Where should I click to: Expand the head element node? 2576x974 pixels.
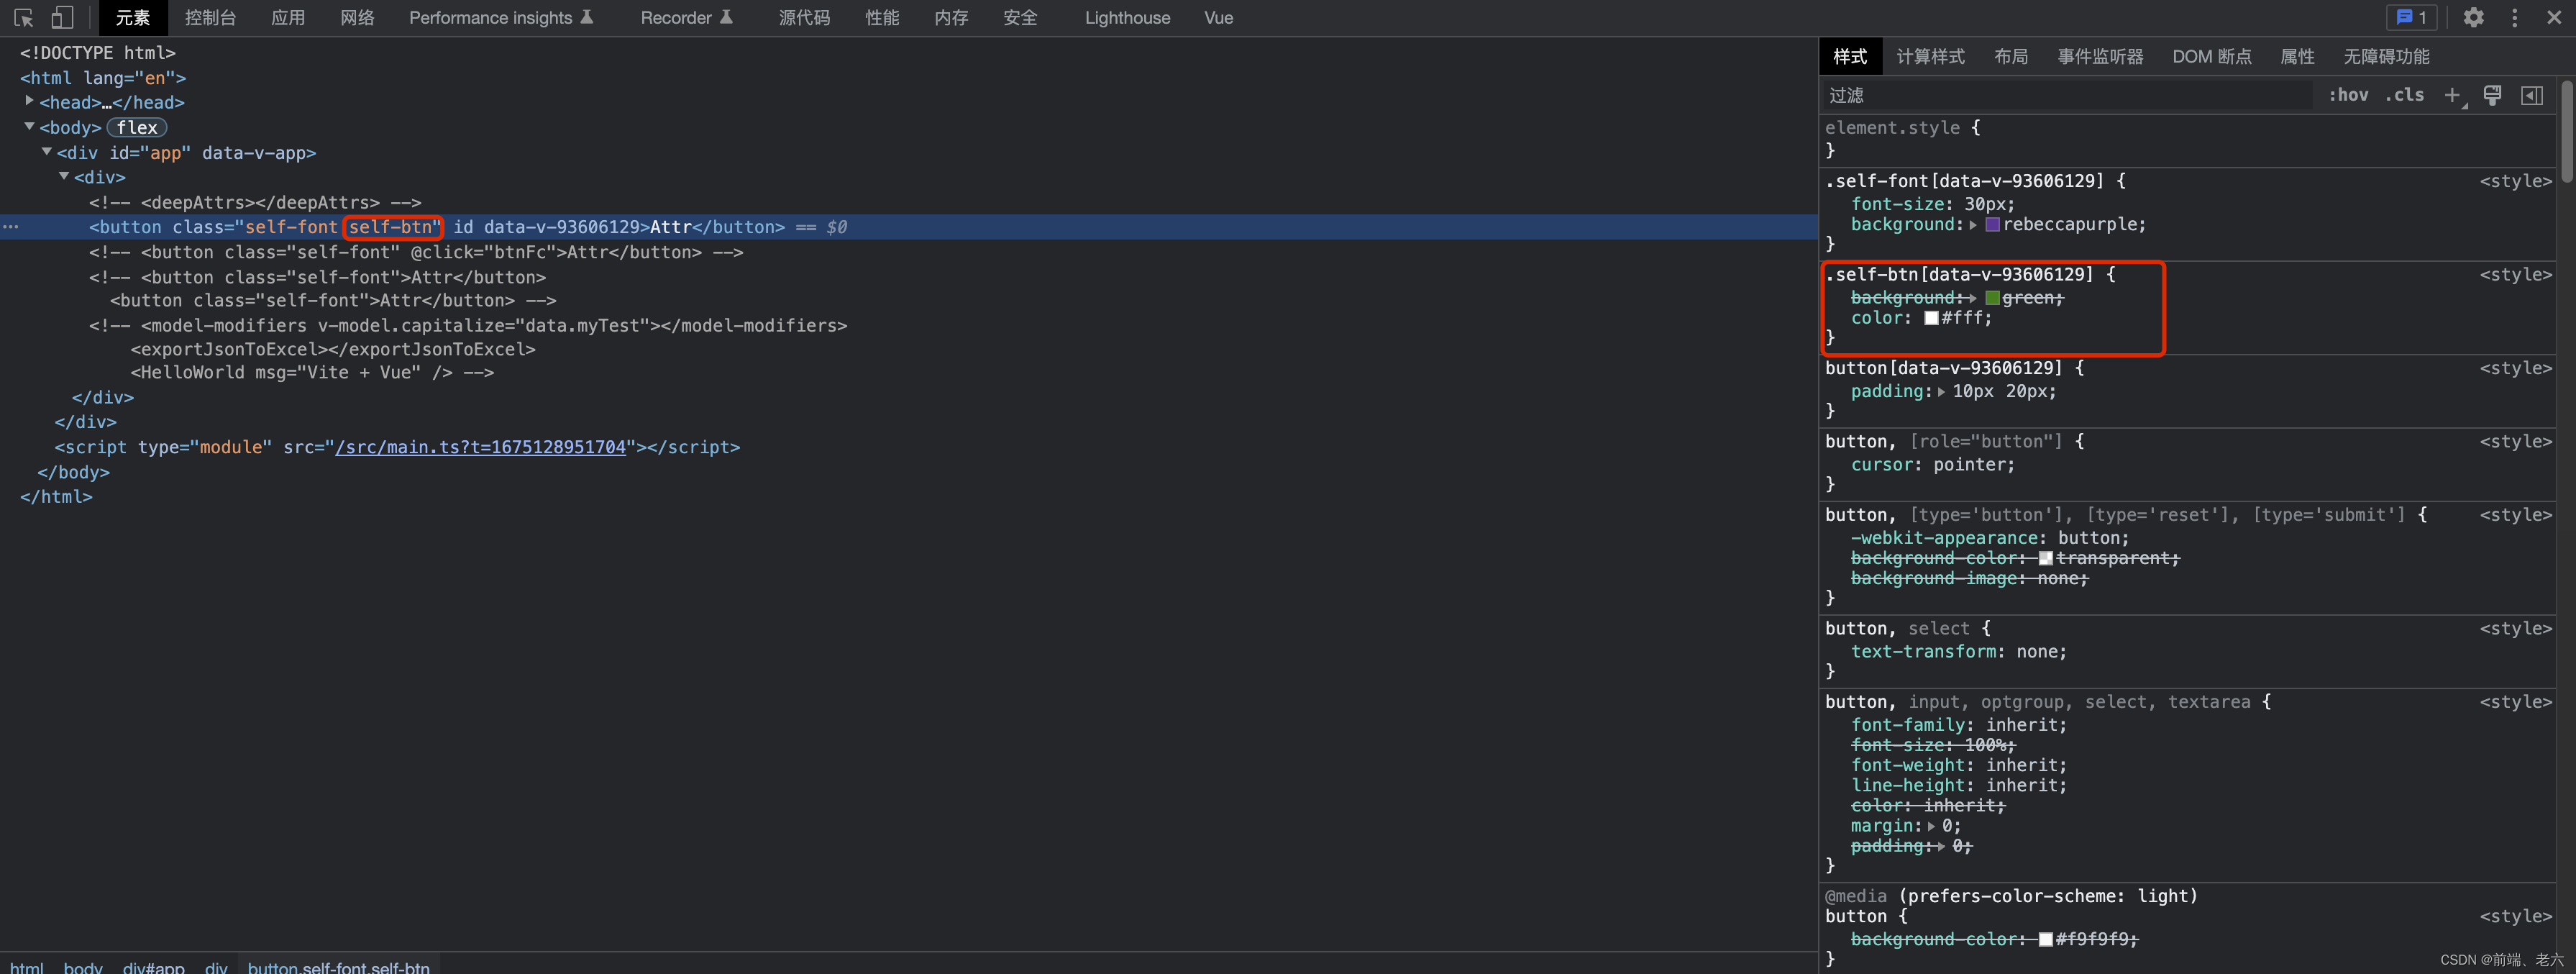tap(29, 101)
